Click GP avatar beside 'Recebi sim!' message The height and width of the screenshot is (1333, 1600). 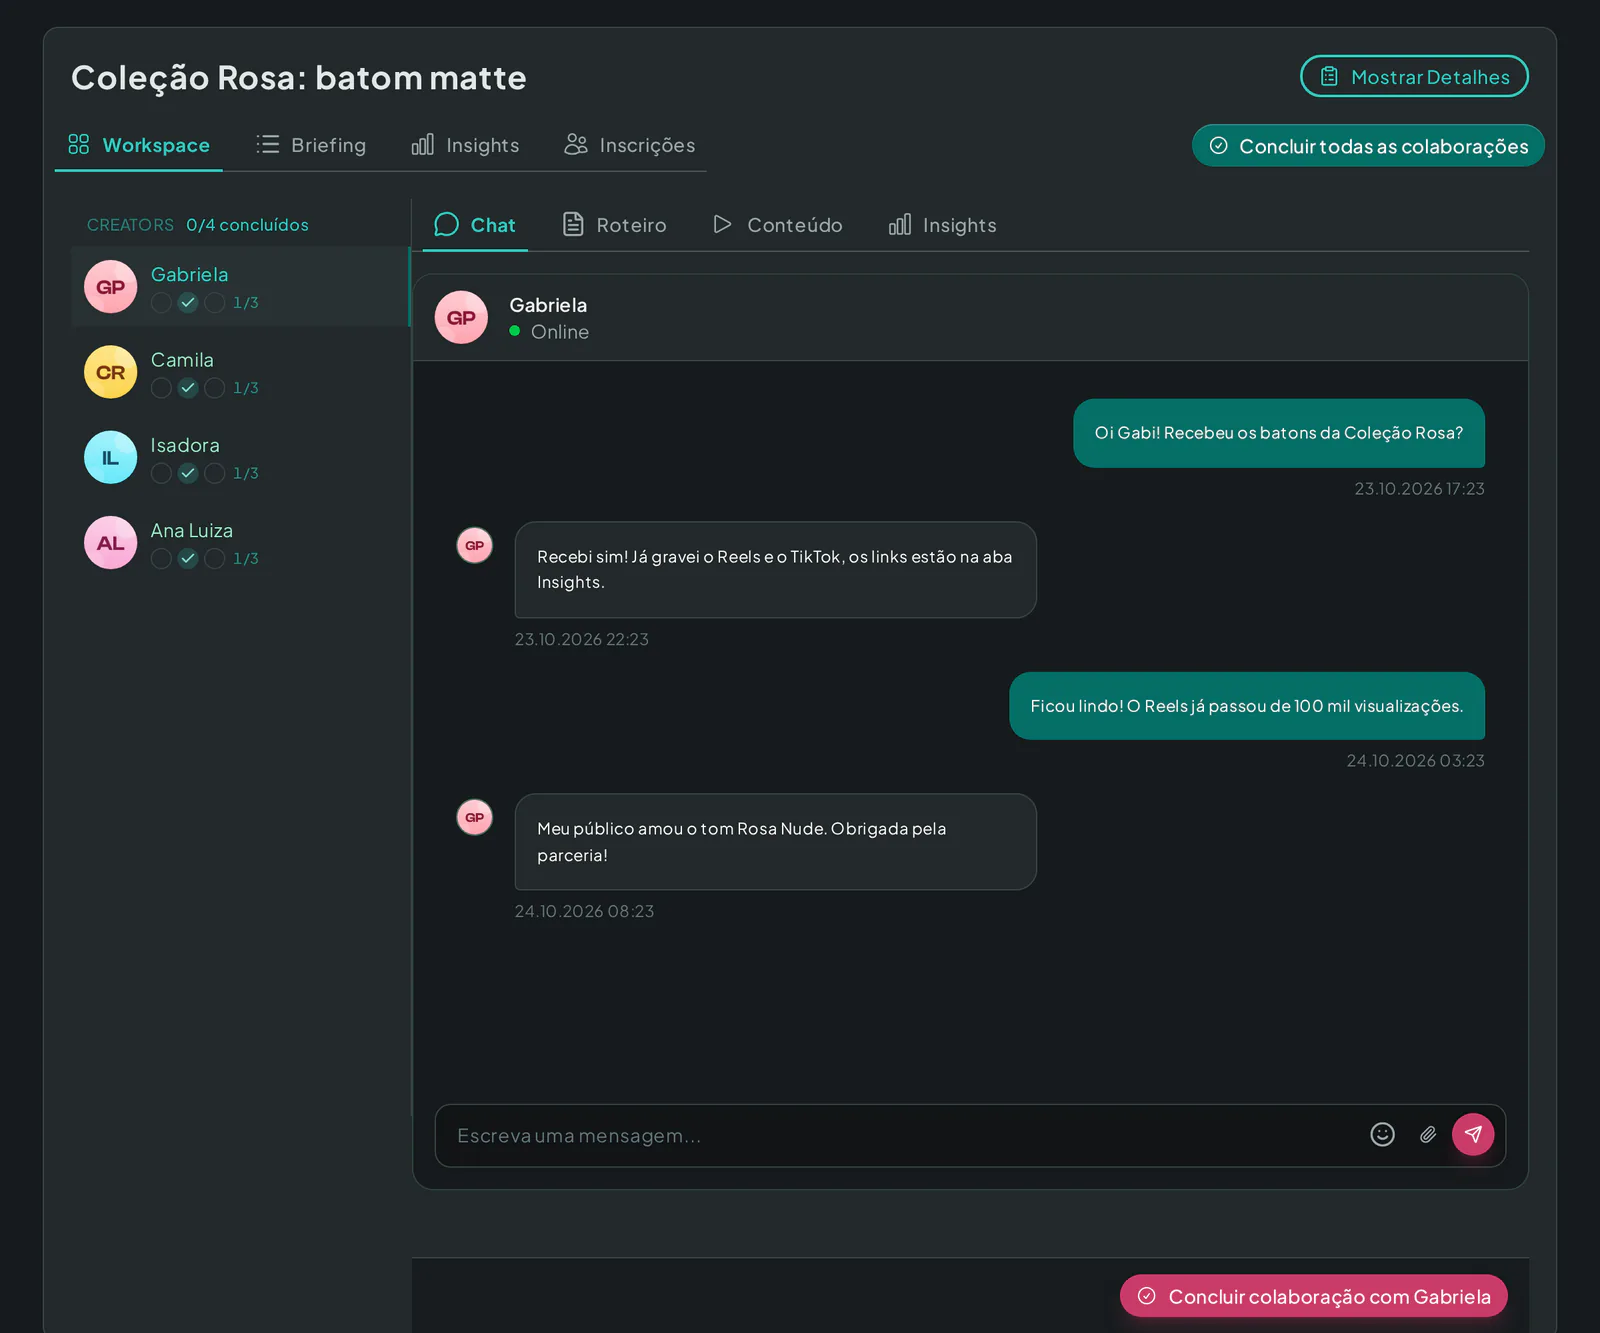[x=475, y=545]
